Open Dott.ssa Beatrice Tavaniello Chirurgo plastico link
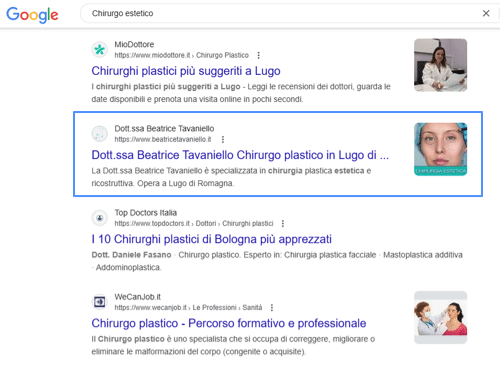The height and width of the screenshot is (378, 500). pyautogui.click(x=240, y=155)
